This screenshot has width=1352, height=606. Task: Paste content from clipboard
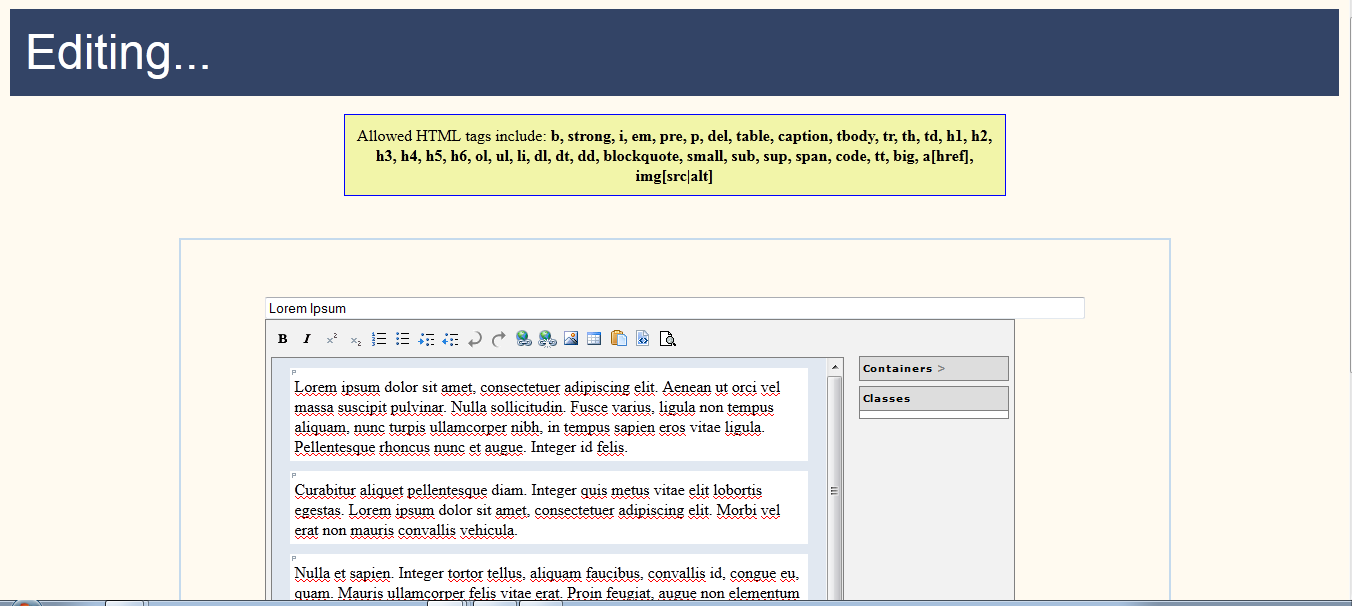point(618,338)
